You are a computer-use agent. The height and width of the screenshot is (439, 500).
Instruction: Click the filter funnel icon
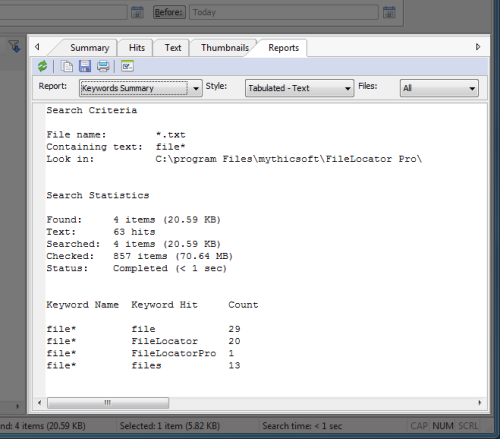[x=14, y=46]
